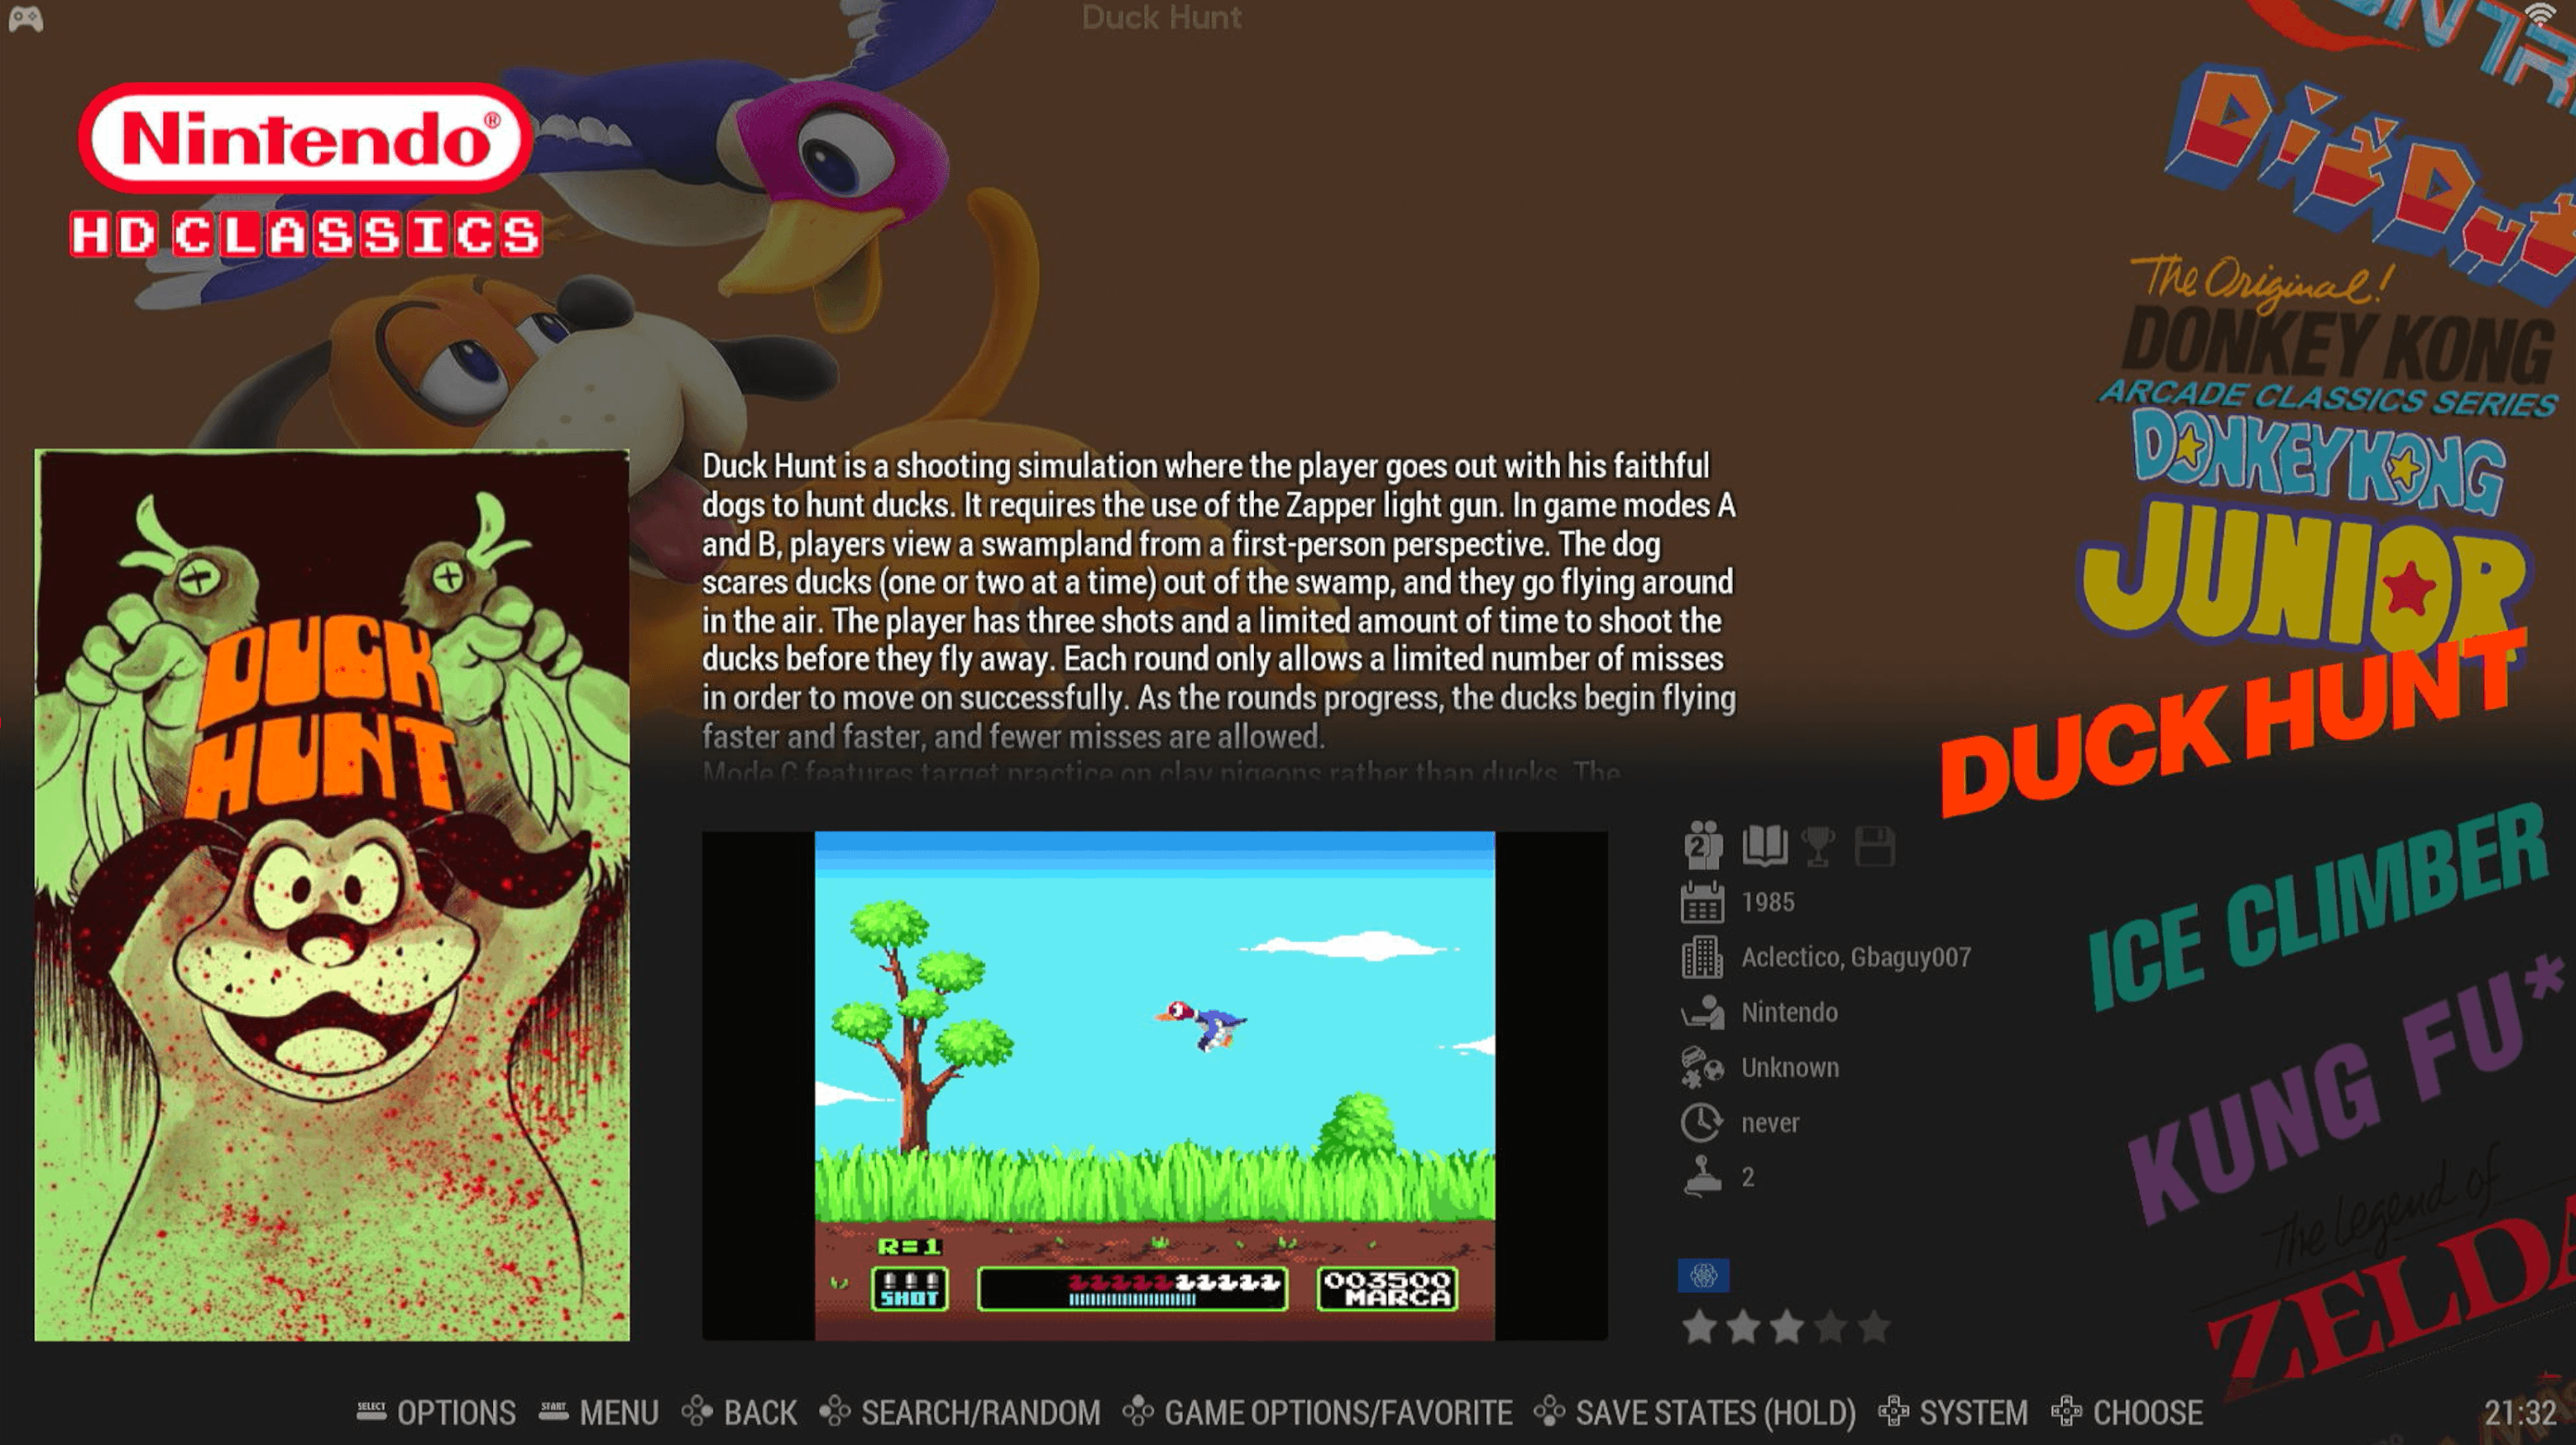Click the trophy achievements icon
This screenshot has height=1445, width=2576.
click(1819, 846)
